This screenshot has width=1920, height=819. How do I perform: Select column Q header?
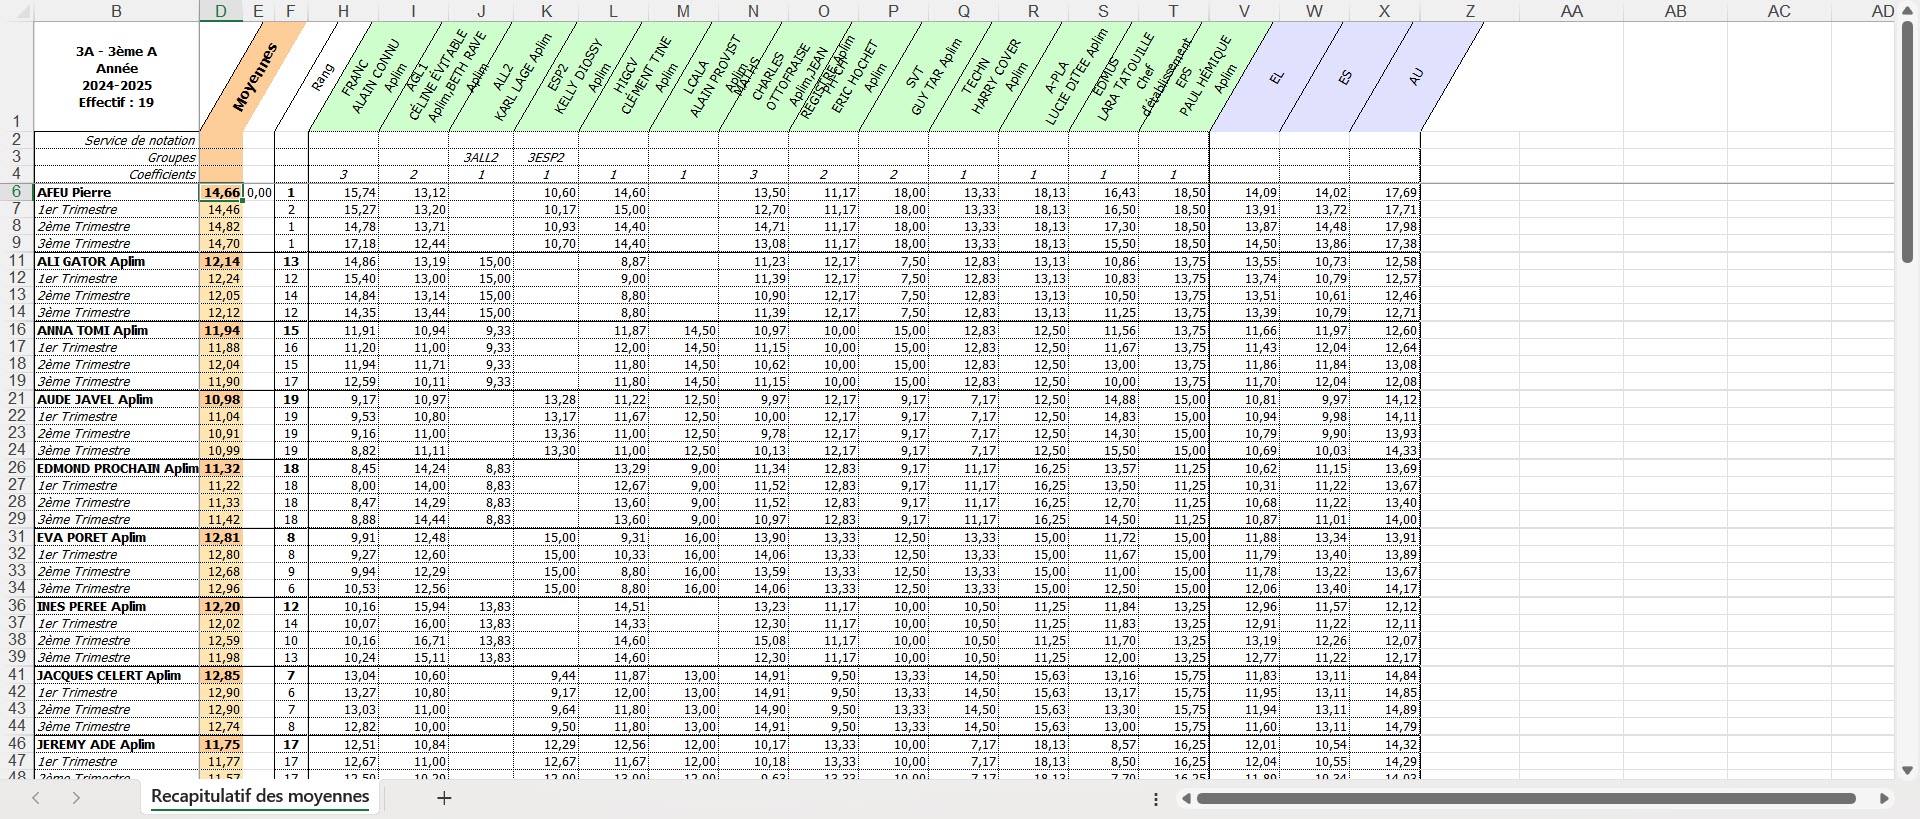(963, 11)
